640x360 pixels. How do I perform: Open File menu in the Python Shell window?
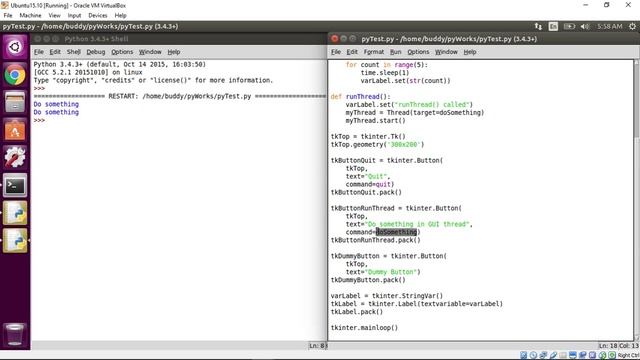(39, 52)
